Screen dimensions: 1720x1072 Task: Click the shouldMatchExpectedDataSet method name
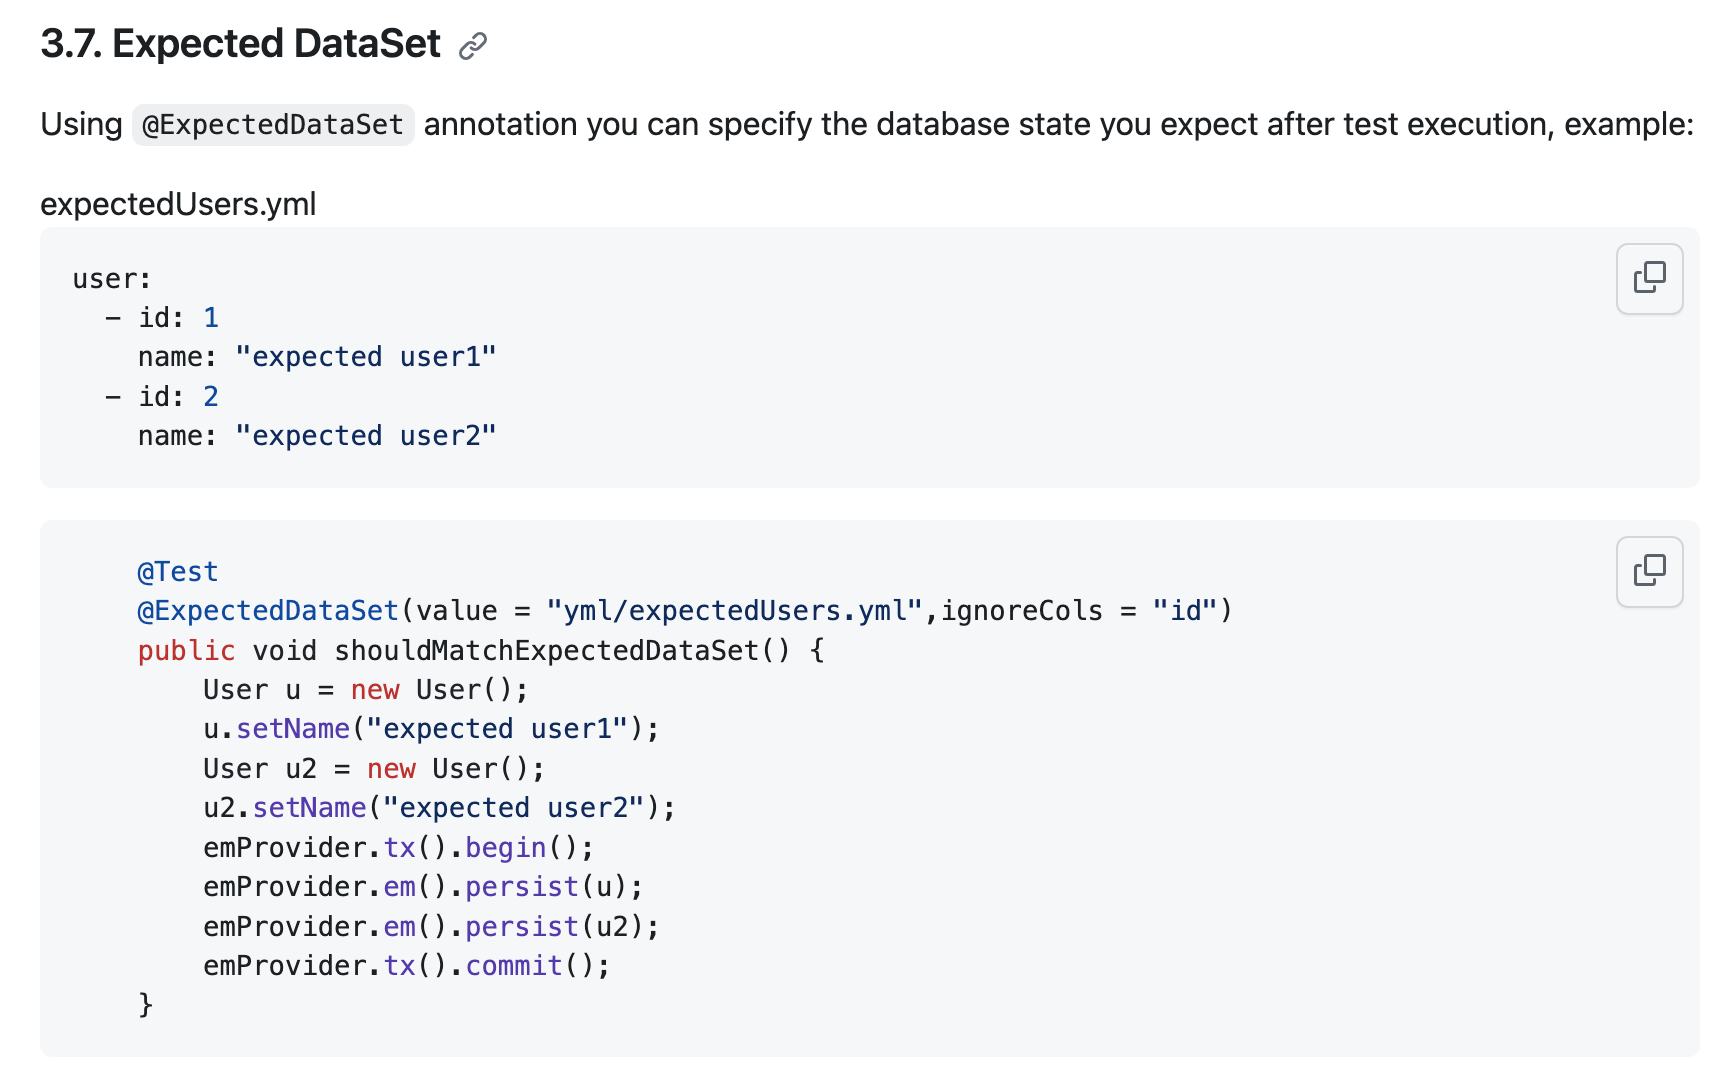coord(546,651)
